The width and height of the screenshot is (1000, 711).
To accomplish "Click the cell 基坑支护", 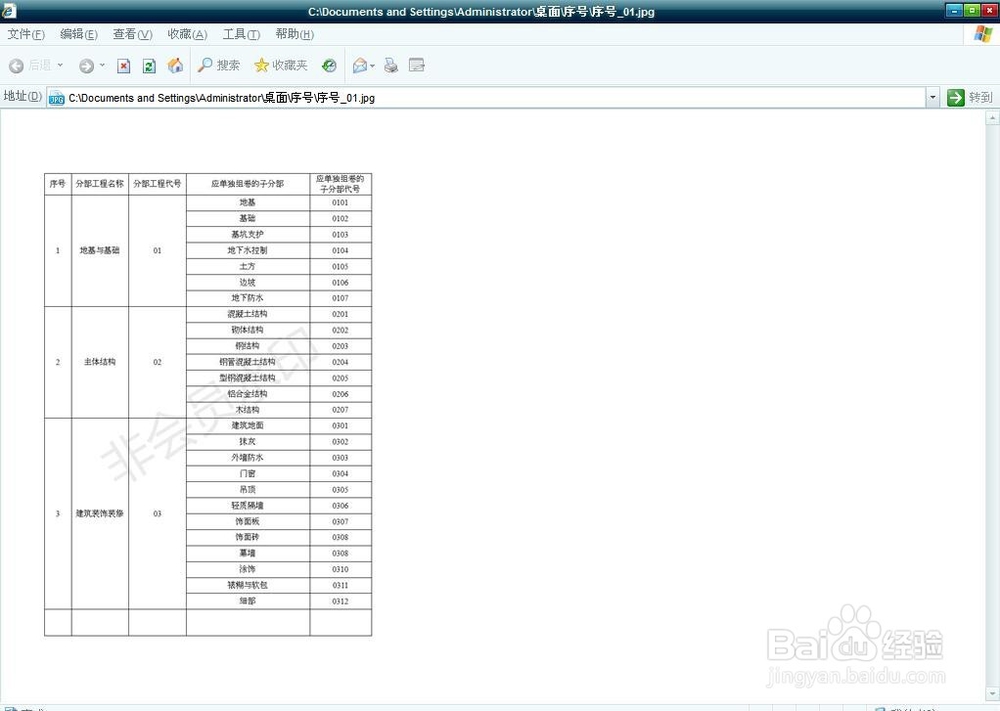I will 247,234.
